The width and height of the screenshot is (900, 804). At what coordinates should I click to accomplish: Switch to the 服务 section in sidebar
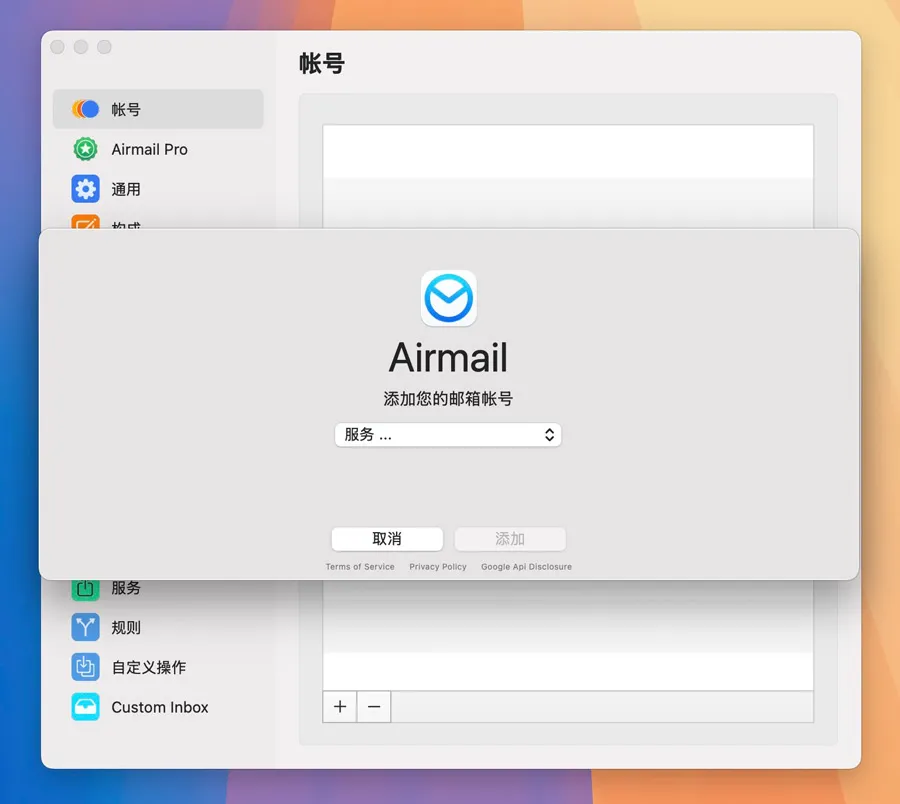point(126,588)
